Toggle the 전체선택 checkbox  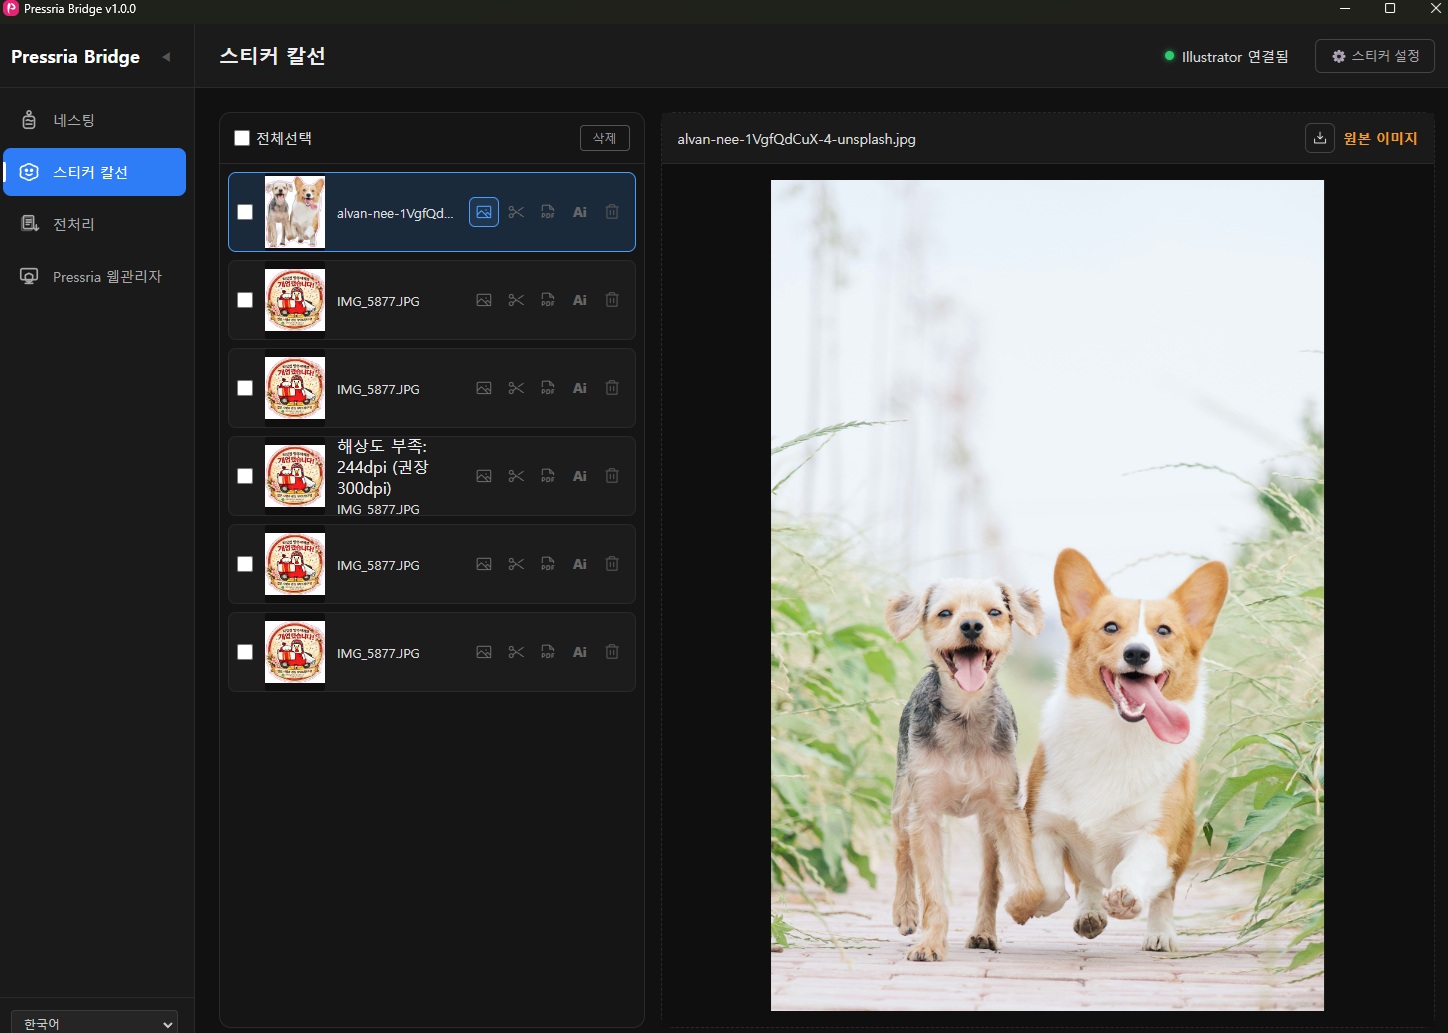(x=242, y=138)
